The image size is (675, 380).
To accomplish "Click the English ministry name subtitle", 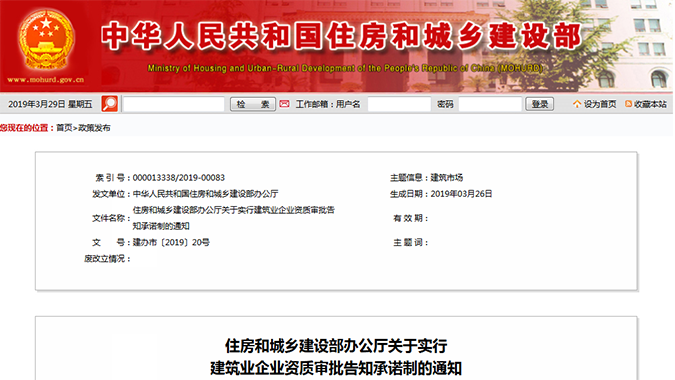I will click(345, 68).
